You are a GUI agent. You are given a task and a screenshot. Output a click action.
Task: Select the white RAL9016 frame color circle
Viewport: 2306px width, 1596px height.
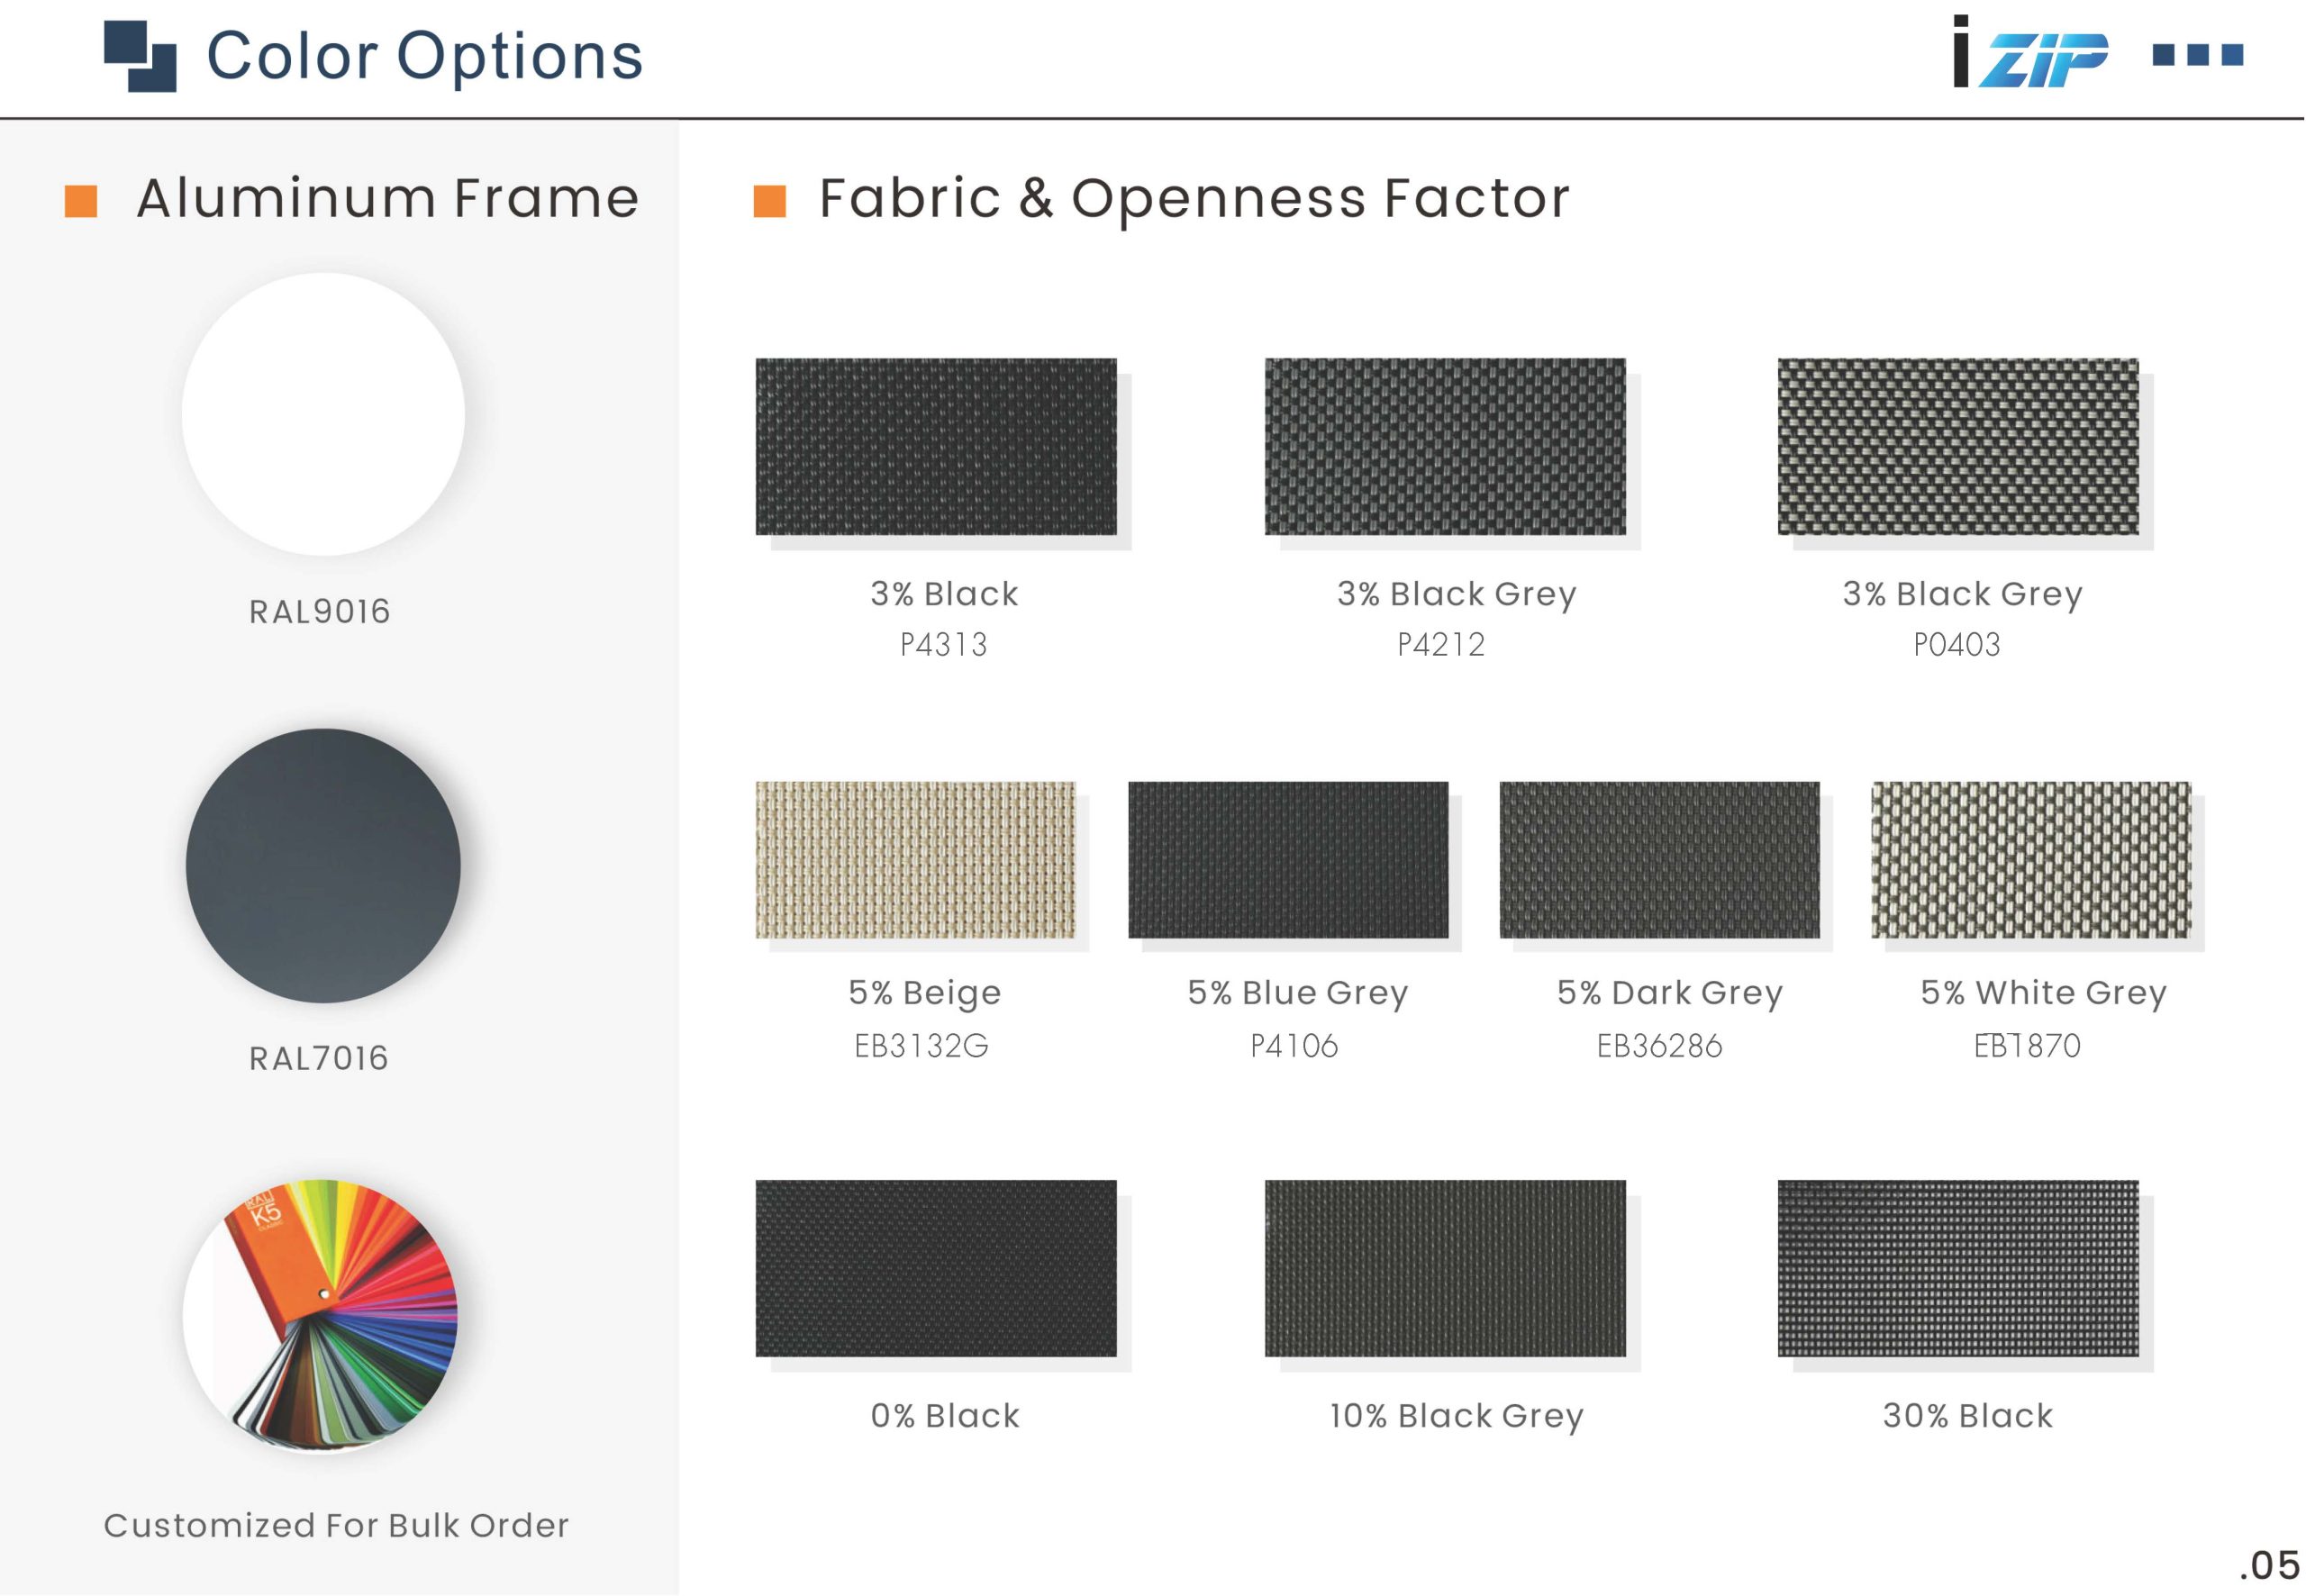click(x=323, y=414)
